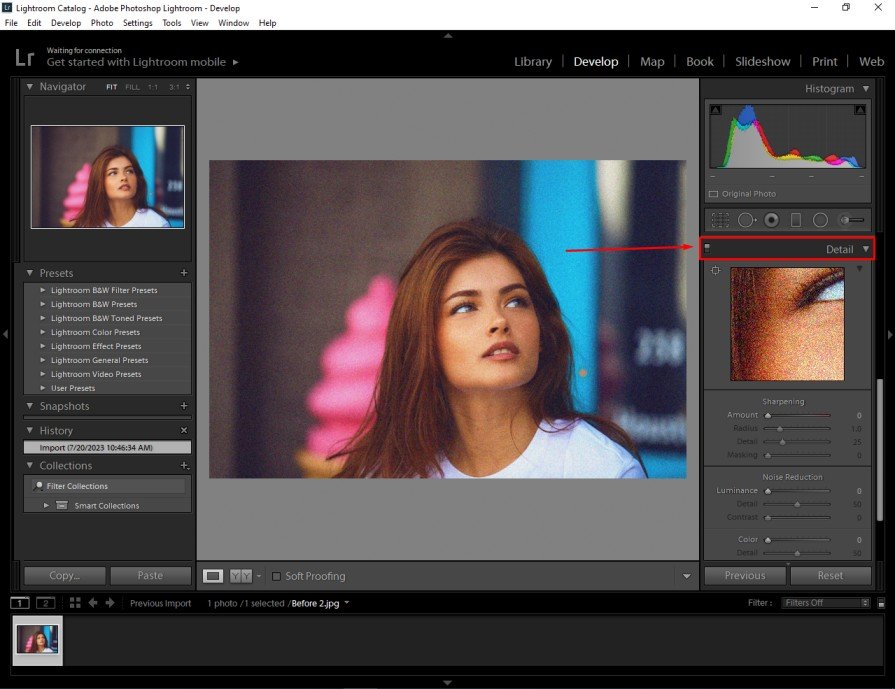
Task: Select the Radial Filter tool
Action: [820, 219]
